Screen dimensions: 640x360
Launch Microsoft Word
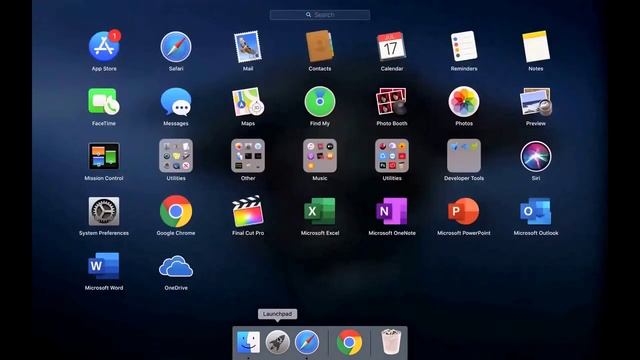point(104,266)
